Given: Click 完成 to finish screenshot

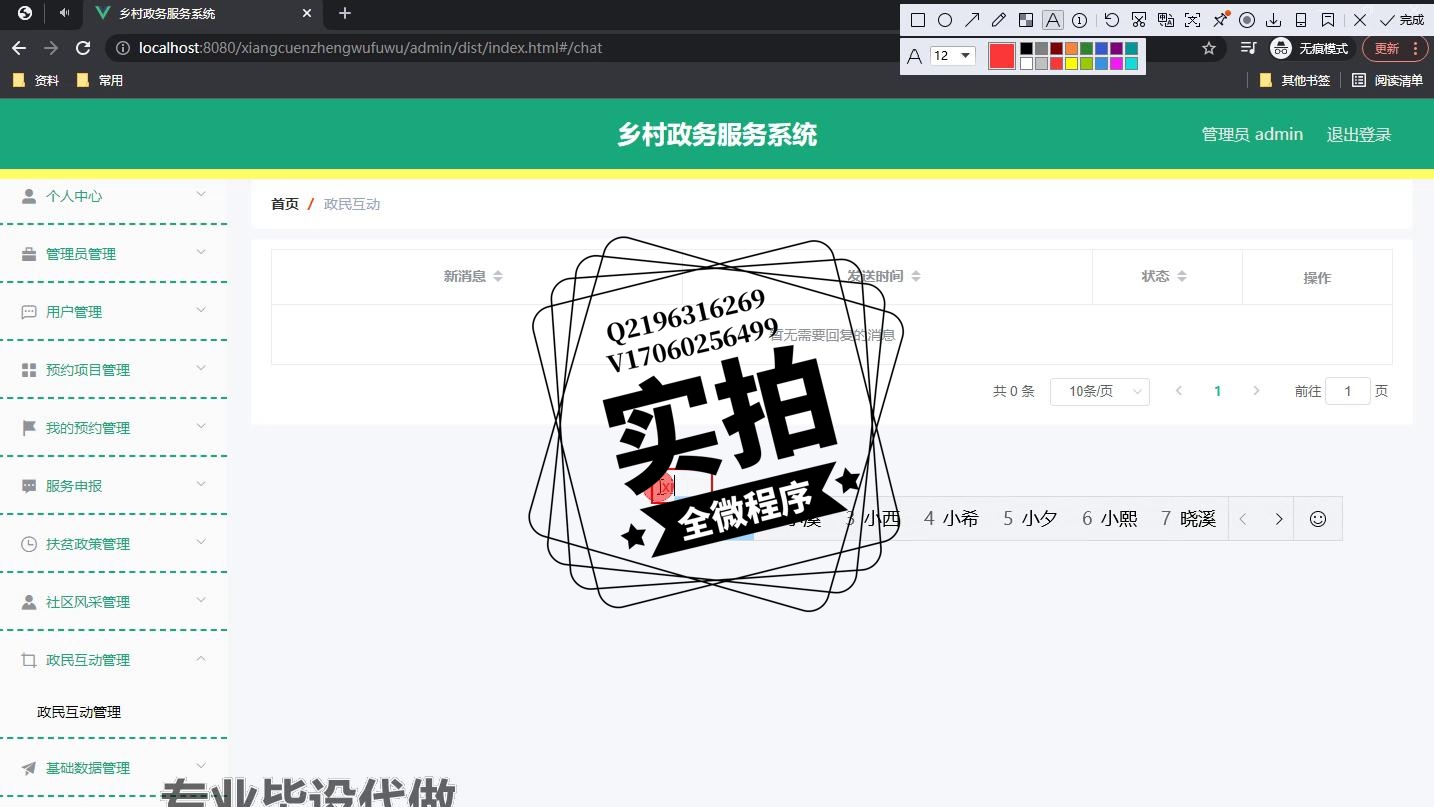Looking at the screenshot, I should click(1402, 20).
